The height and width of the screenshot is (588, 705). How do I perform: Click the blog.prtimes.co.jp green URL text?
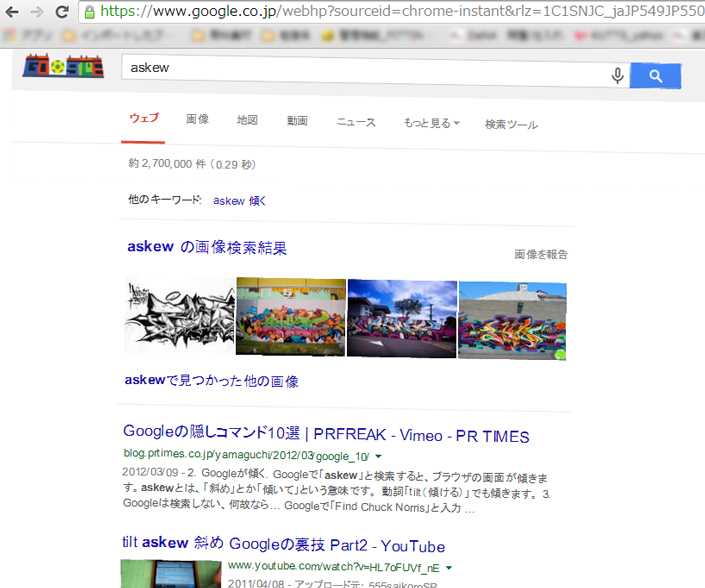246,454
